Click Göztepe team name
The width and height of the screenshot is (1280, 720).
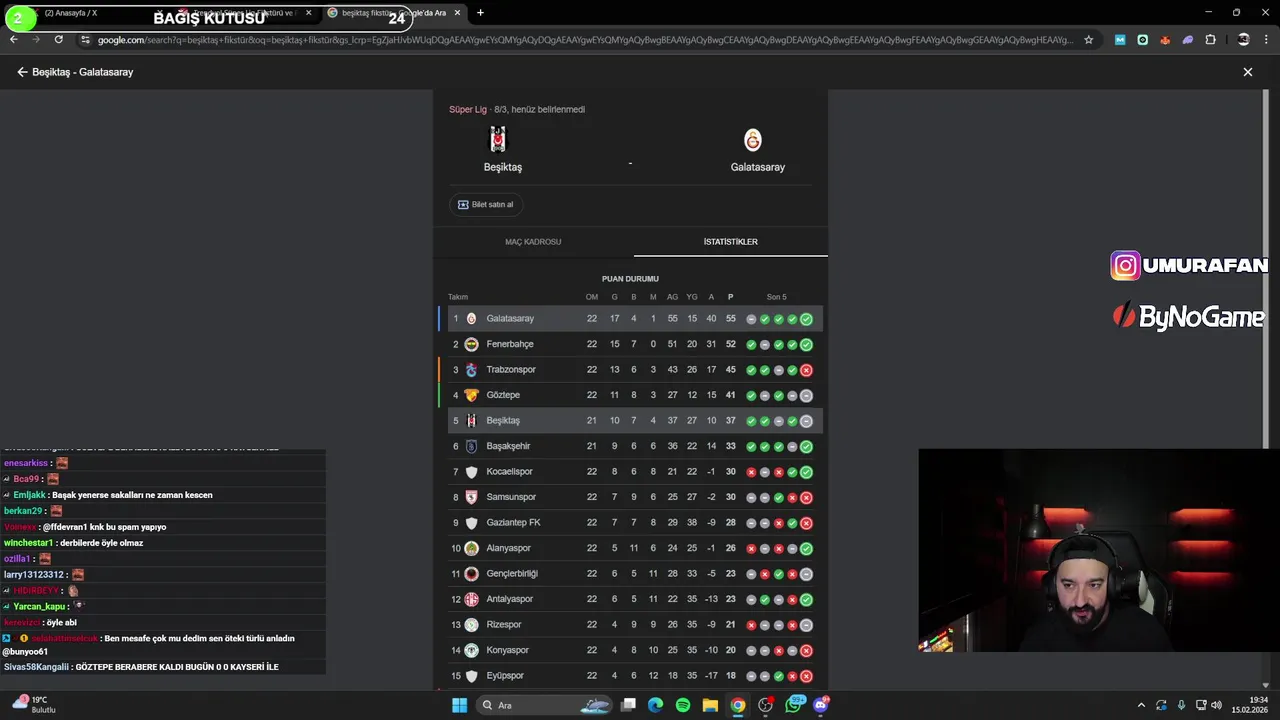click(x=503, y=395)
